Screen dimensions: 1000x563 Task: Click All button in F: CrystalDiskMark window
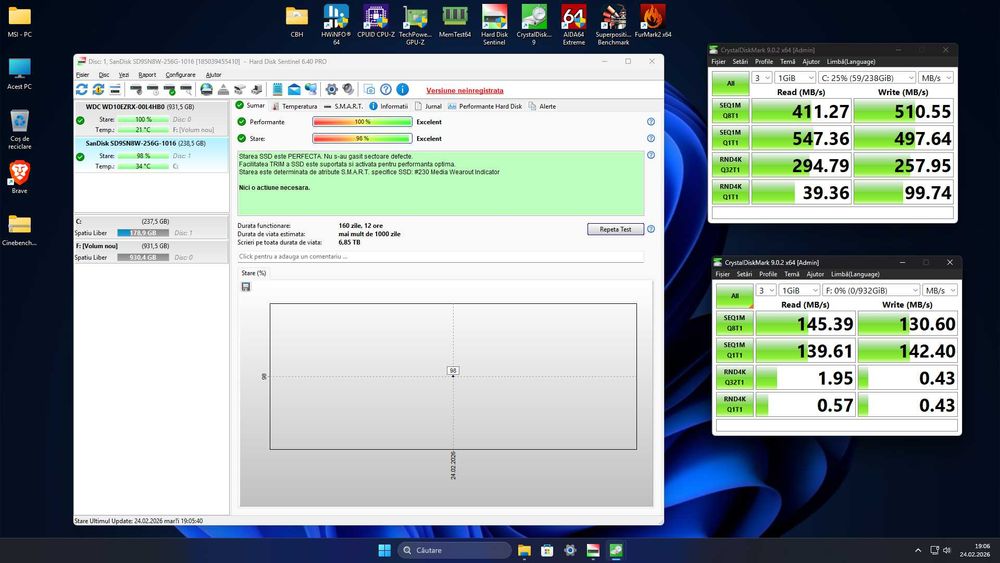pyautogui.click(x=735, y=296)
